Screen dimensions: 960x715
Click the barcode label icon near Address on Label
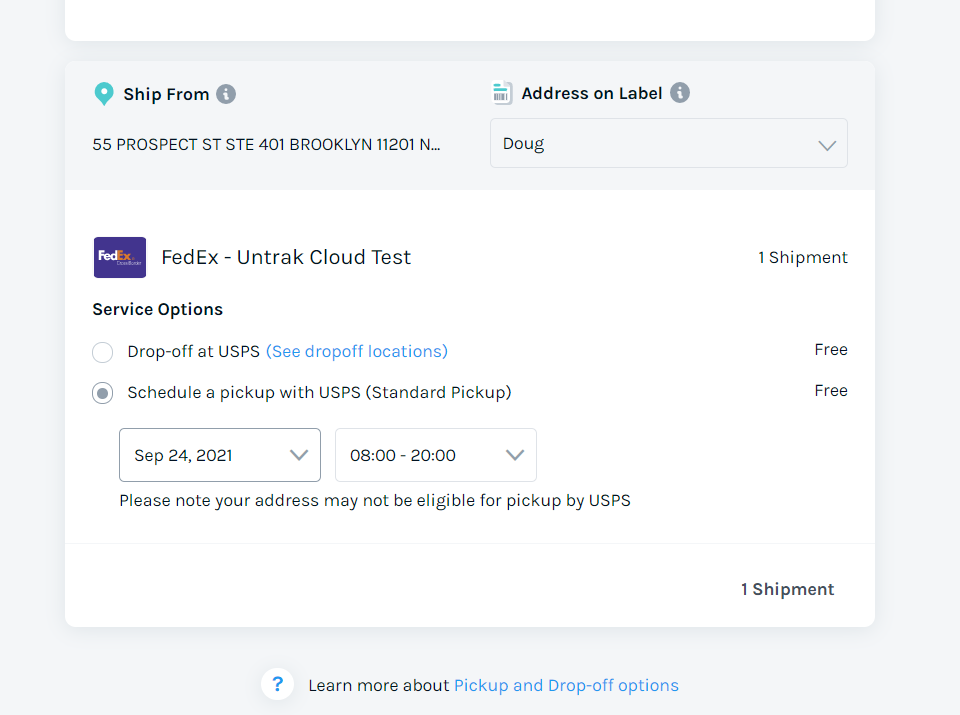pos(502,93)
